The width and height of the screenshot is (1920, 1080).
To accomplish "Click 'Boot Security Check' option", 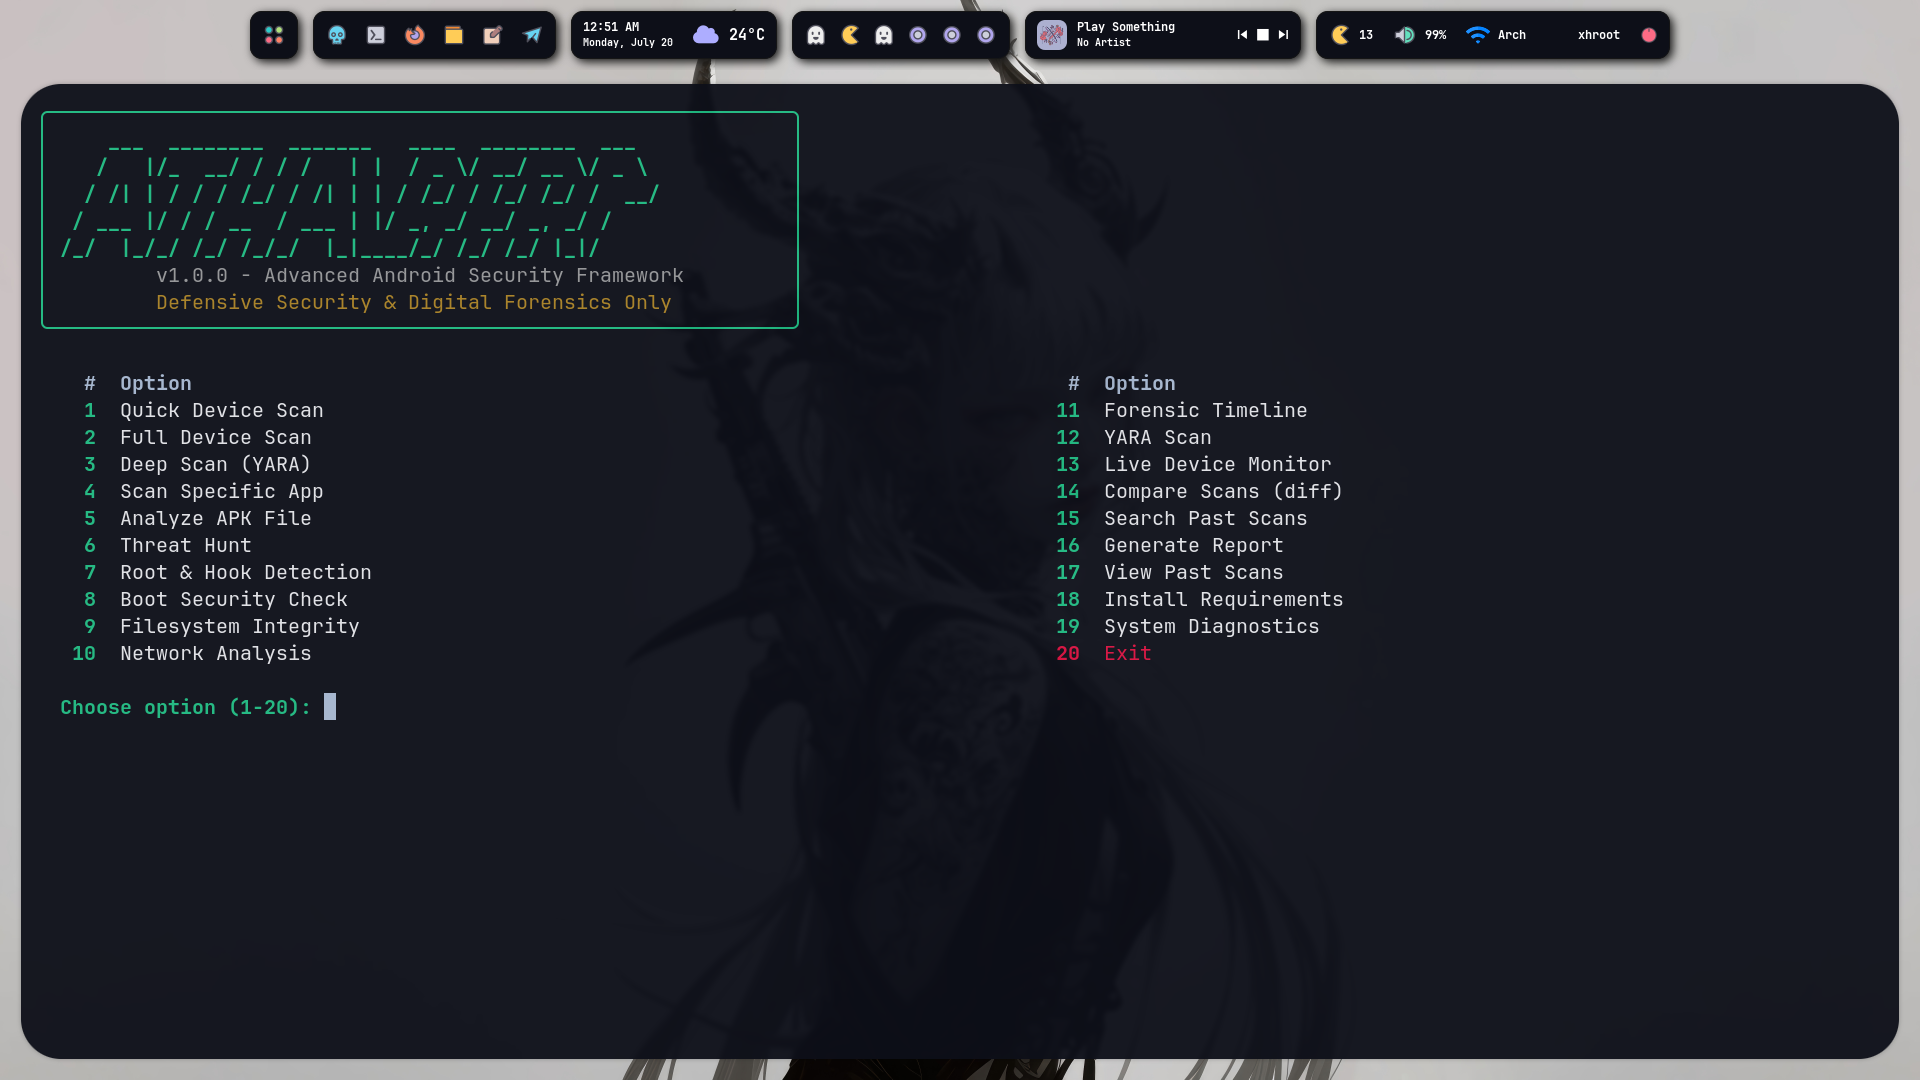I will tap(234, 600).
